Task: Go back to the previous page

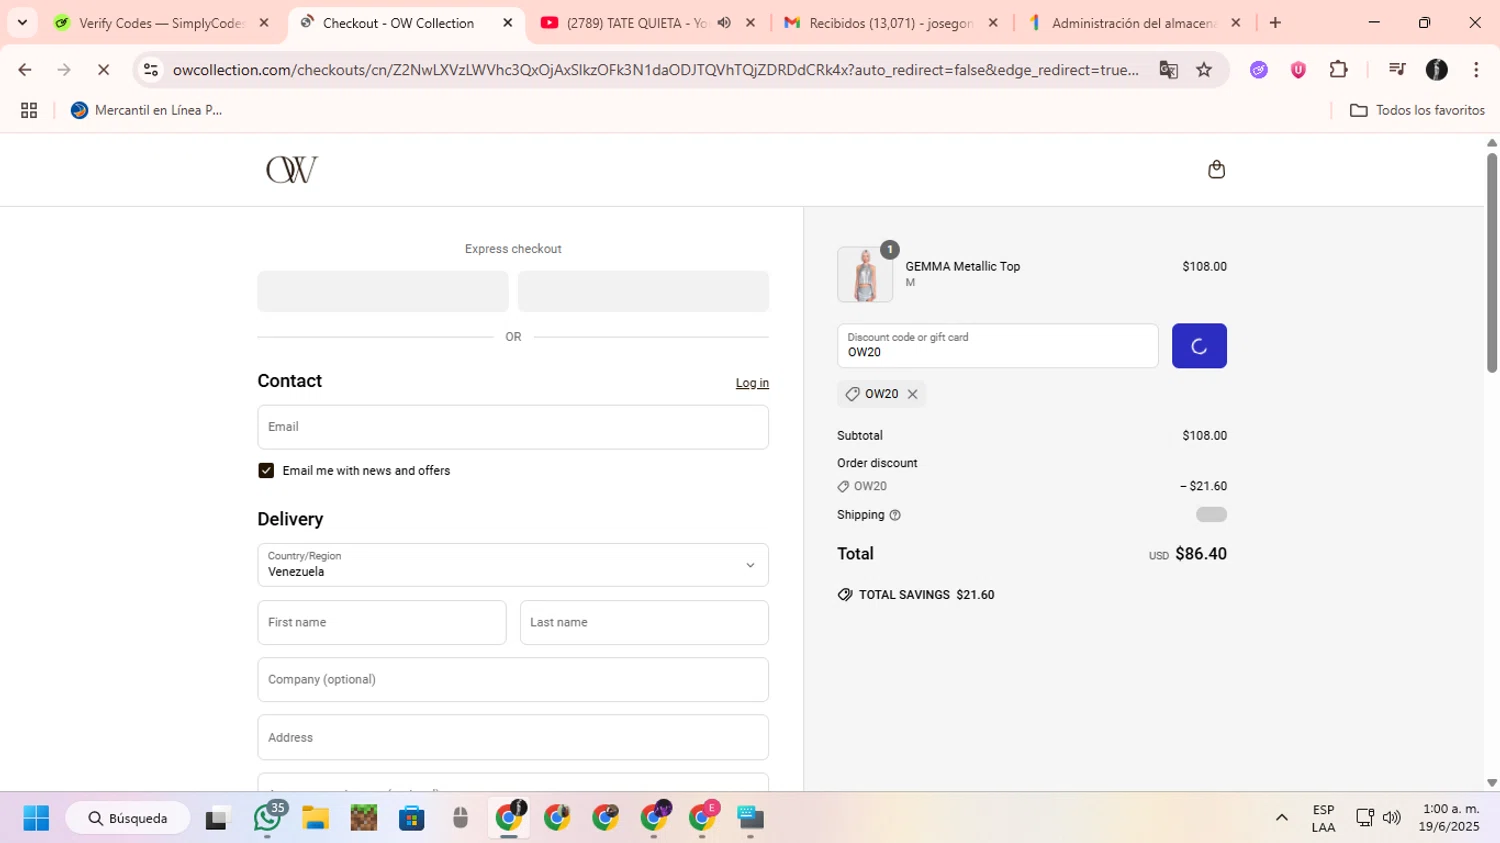Action: (x=25, y=70)
